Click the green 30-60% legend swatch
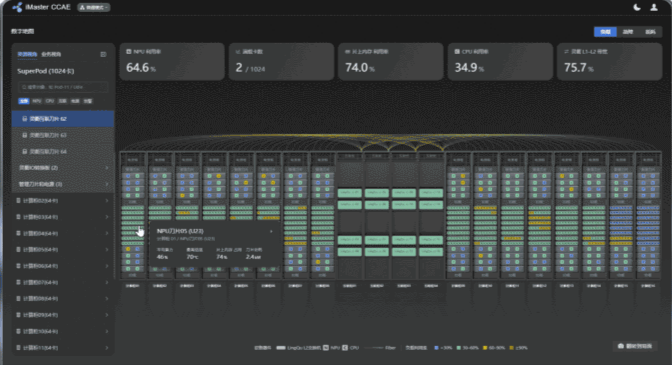Image resolution: width=672 pixels, height=365 pixels. [459, 347]
